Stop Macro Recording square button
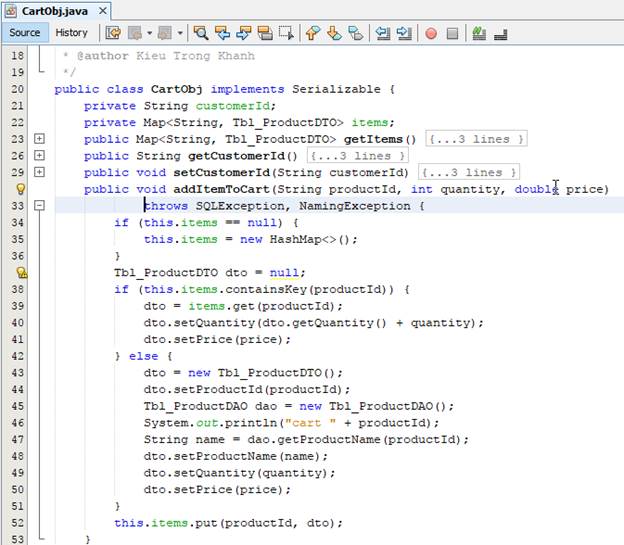The height and width of the screenshot is (545, 624). [x=452, y=33]
